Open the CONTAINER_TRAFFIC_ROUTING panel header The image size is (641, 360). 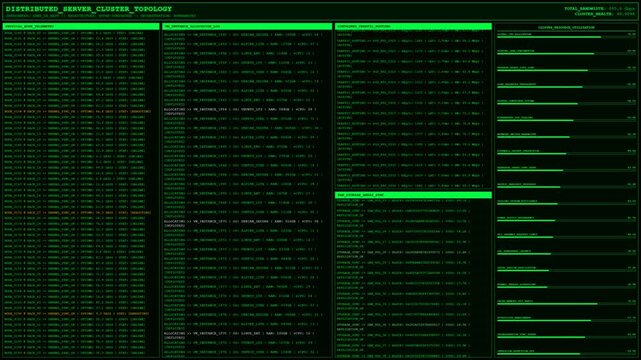[x=413, y=26]
